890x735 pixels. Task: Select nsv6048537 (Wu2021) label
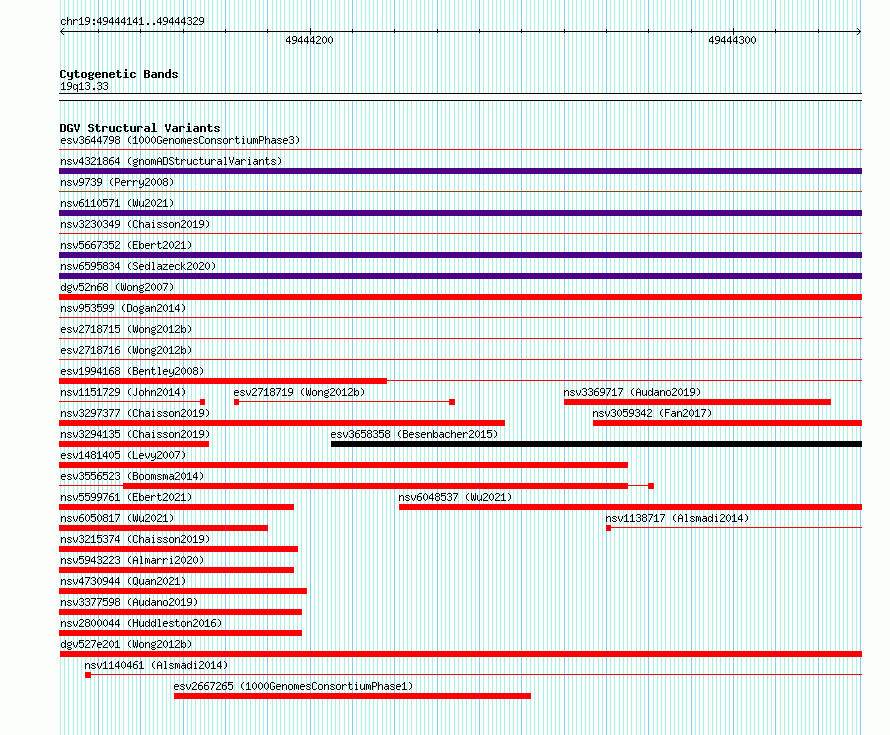point(455,497)
